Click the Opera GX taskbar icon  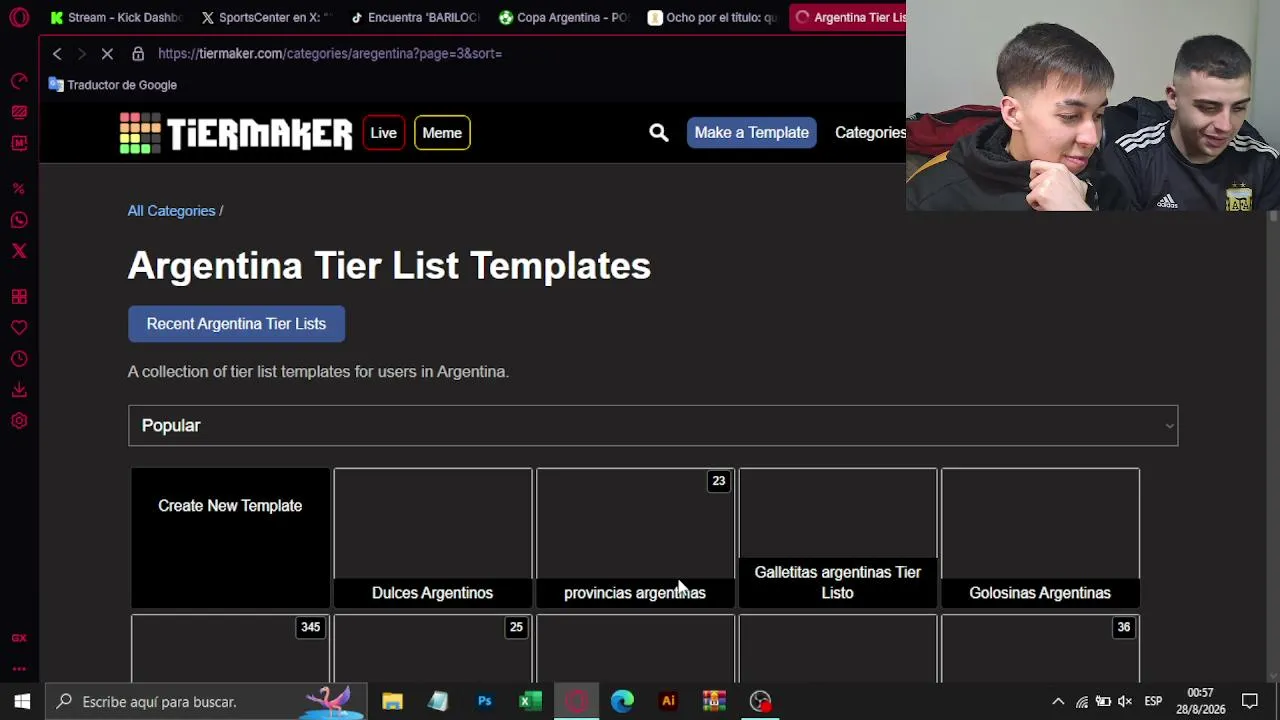tap(576, 701)
